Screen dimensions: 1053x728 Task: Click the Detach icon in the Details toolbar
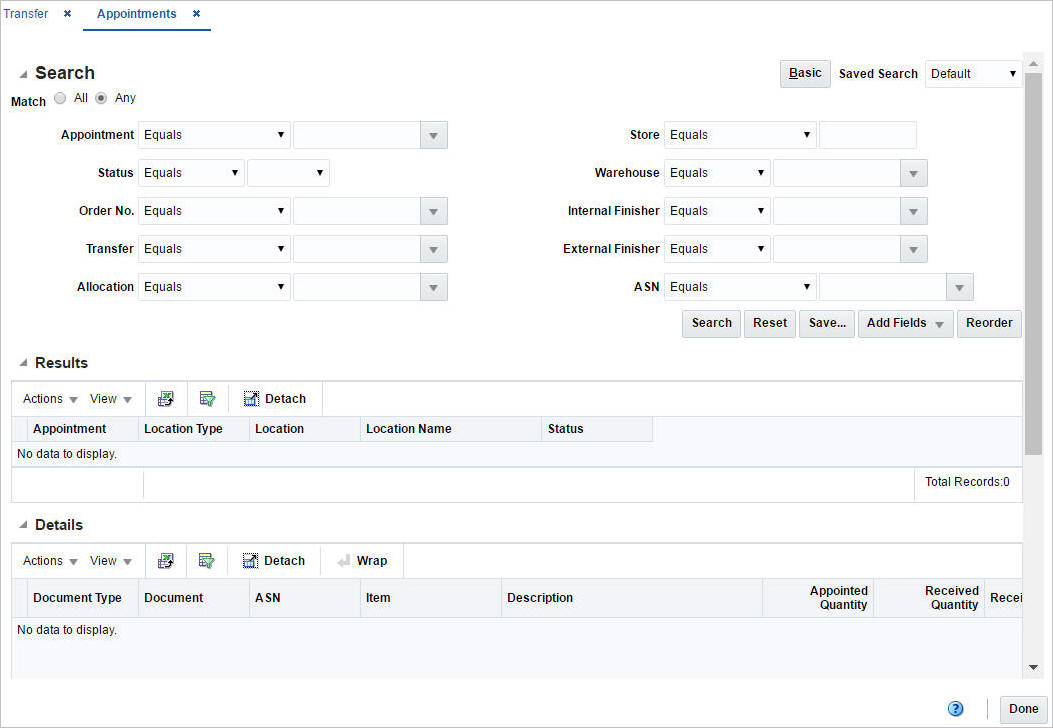click(274, 560)
